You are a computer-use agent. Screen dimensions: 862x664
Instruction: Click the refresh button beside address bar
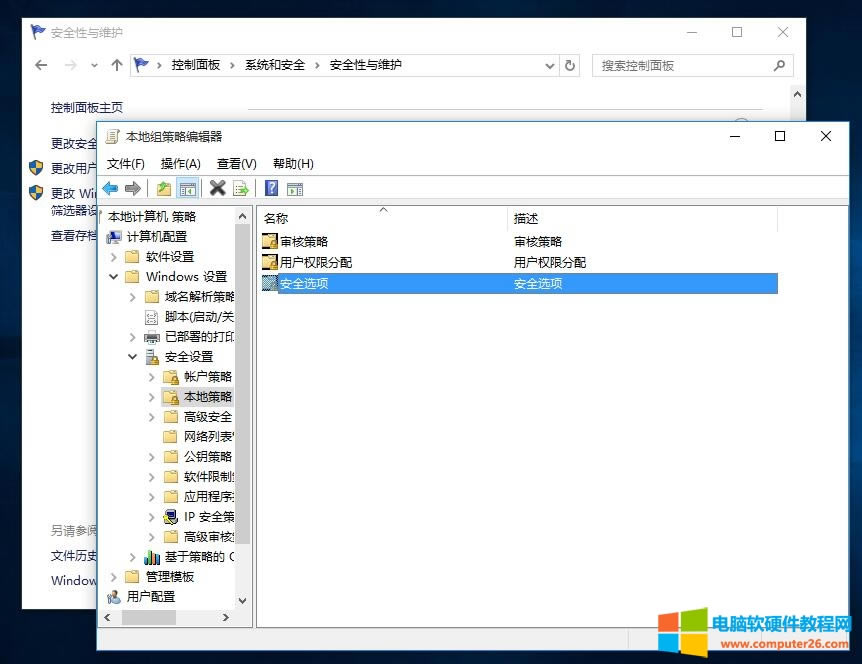[x=570, y=65]
